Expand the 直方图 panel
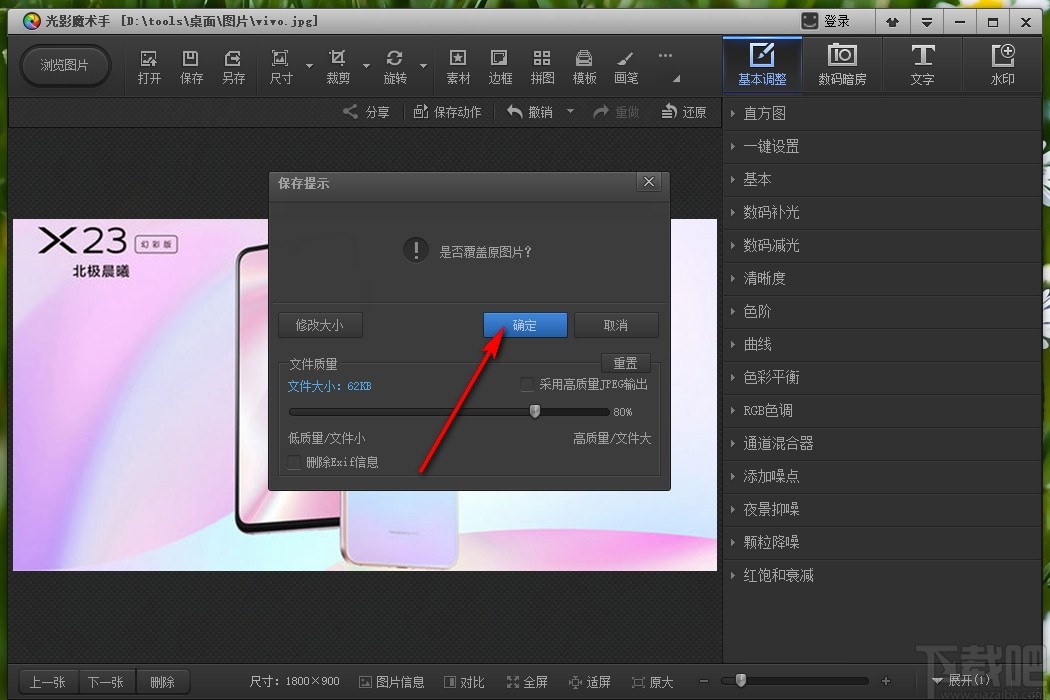1050x700 pixels. pos(882,113)
